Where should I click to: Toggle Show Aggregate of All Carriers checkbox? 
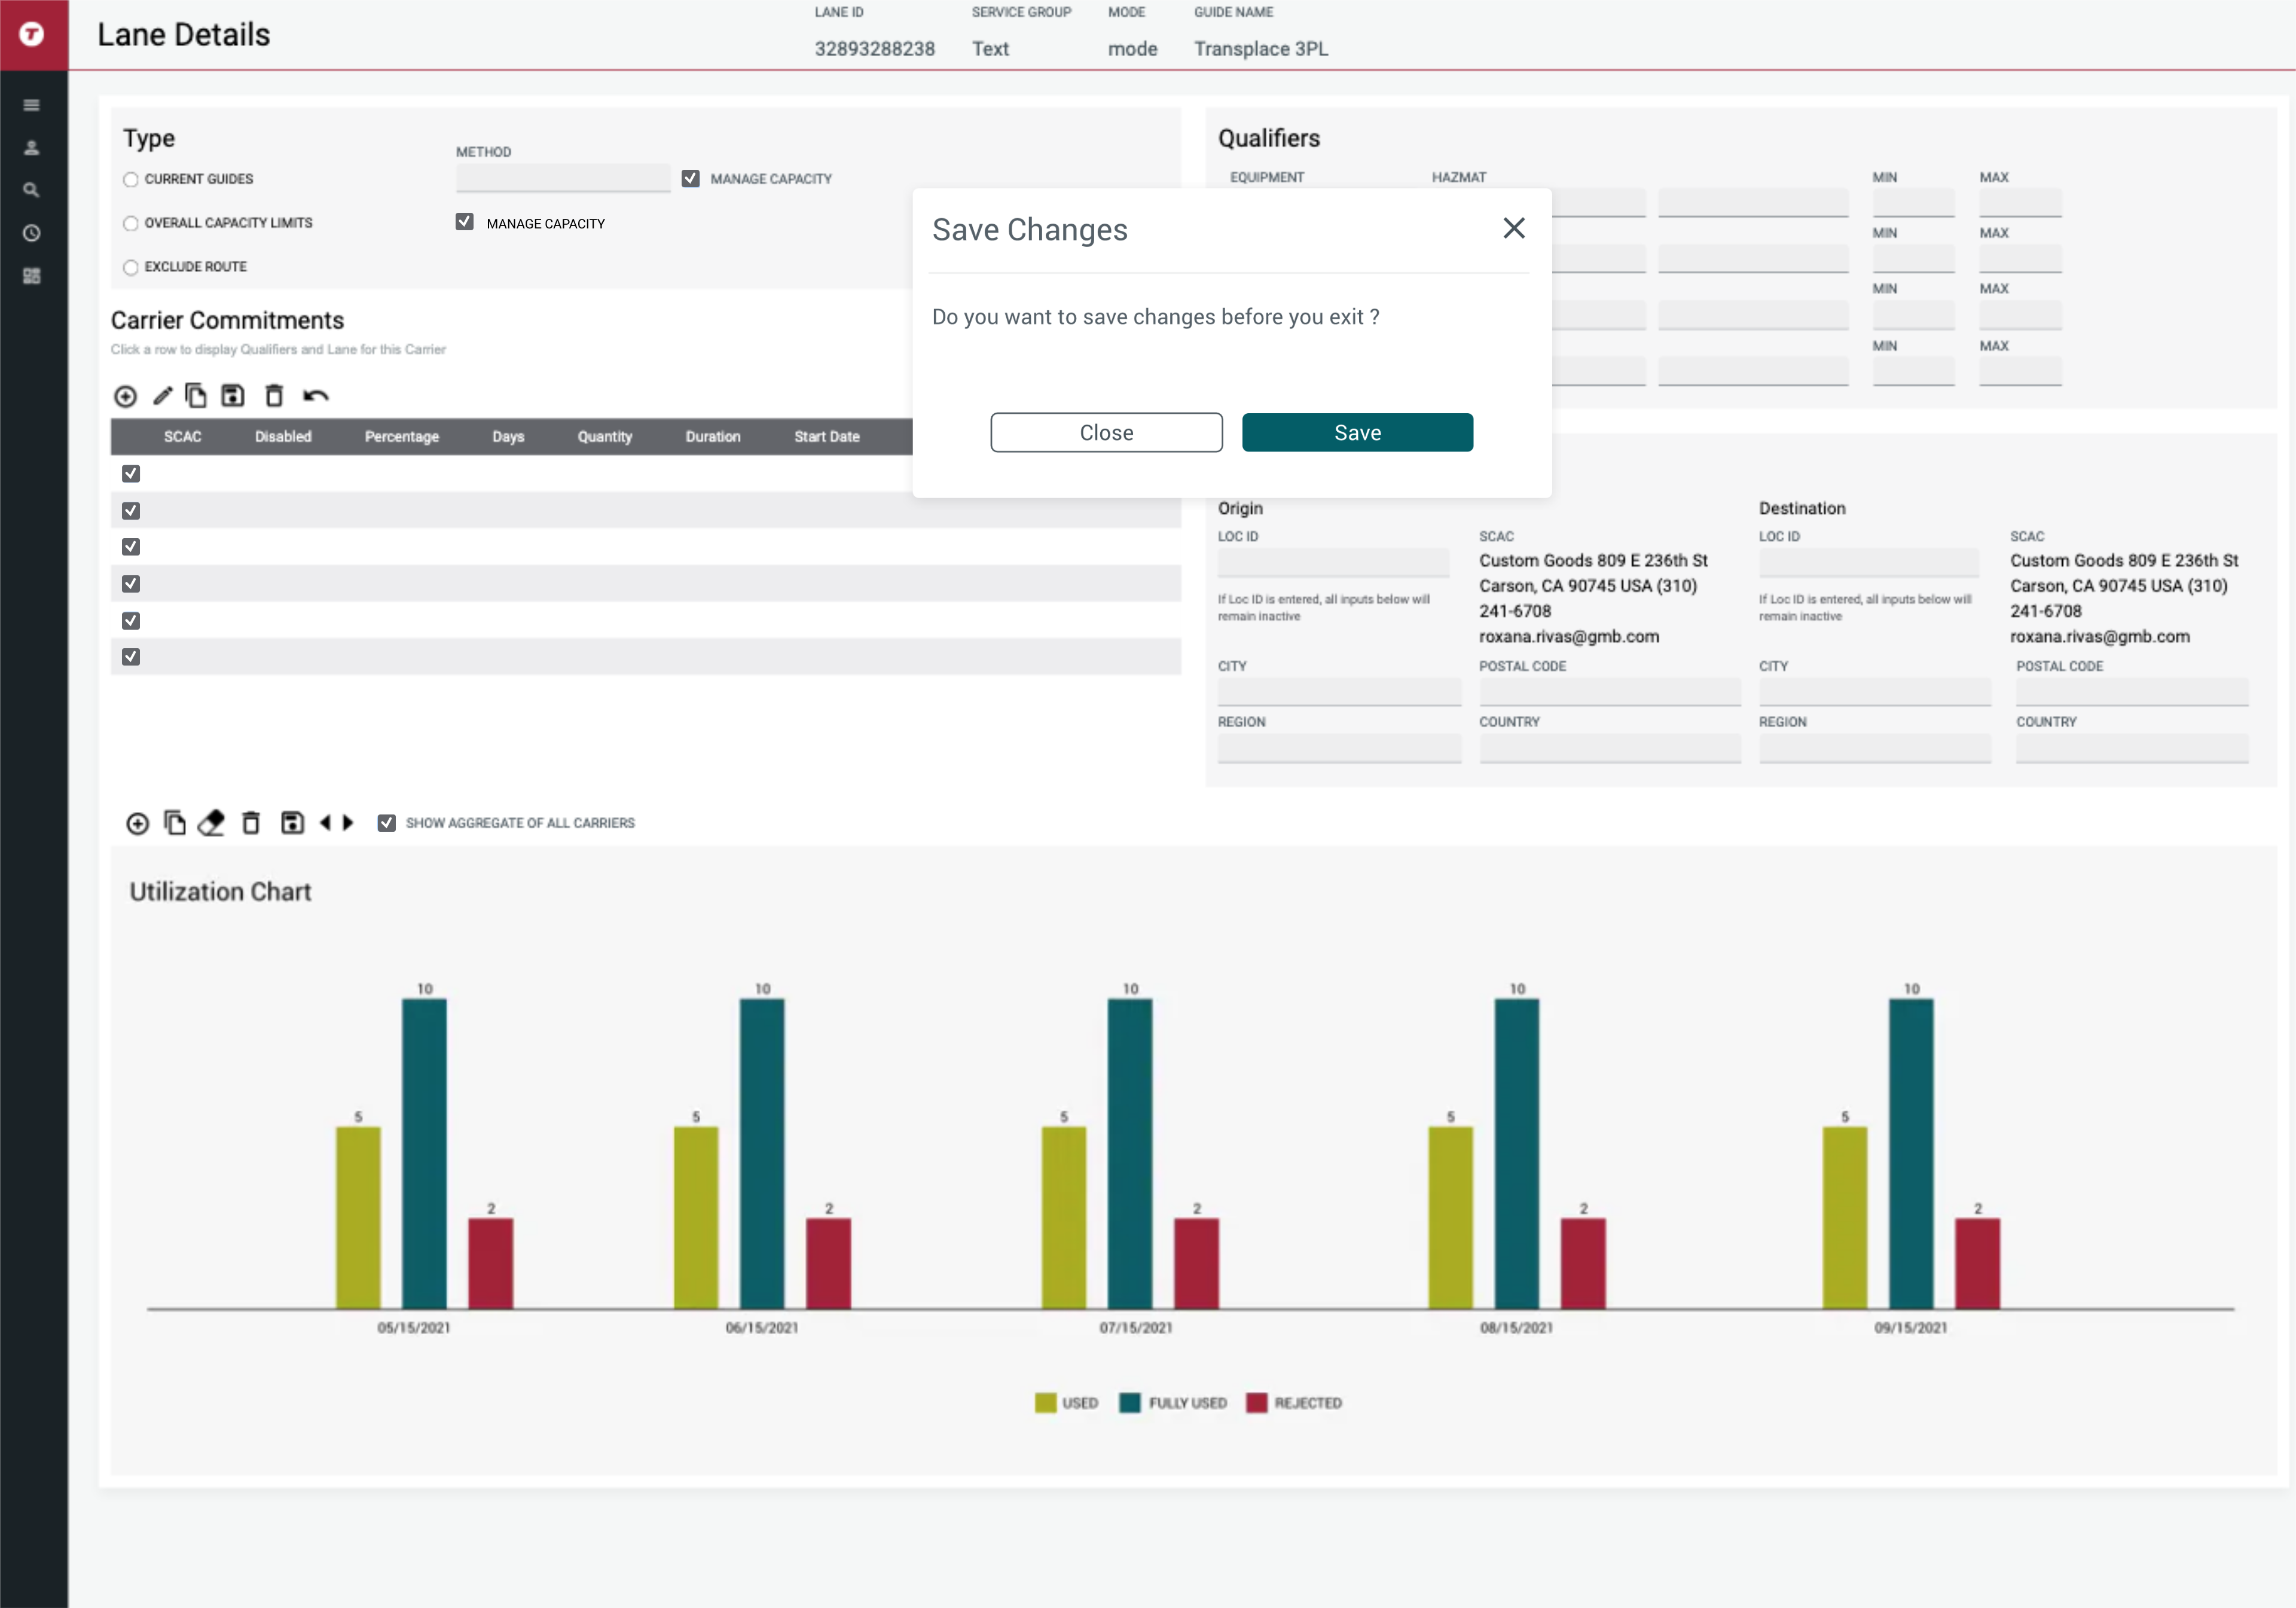[x=386, y=823]
